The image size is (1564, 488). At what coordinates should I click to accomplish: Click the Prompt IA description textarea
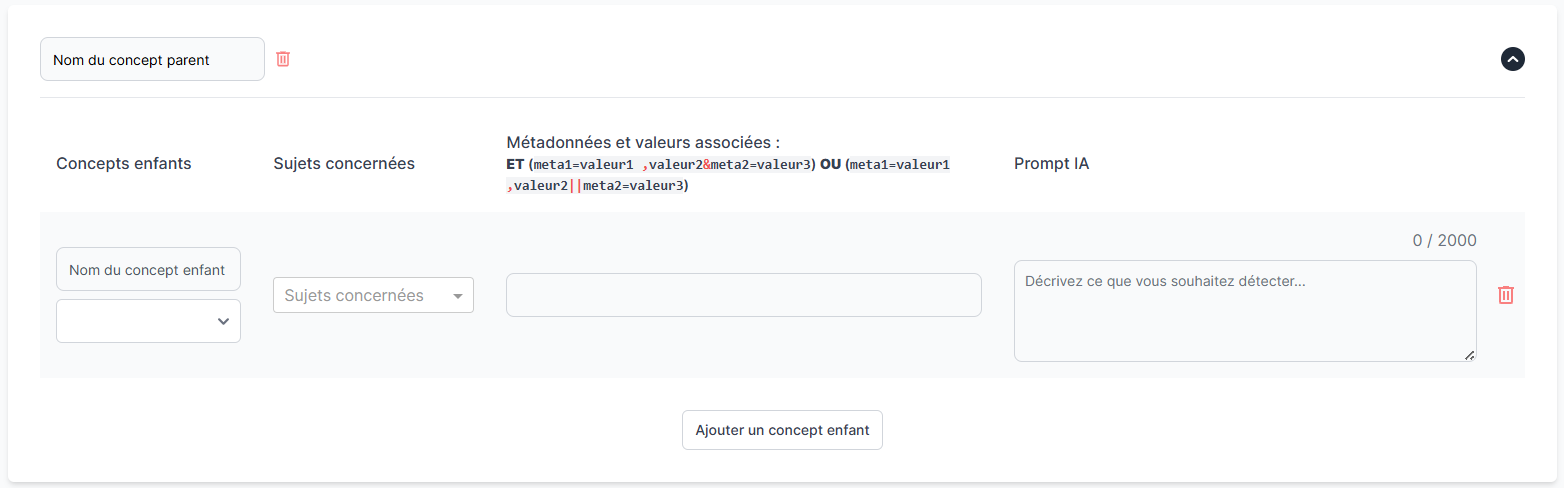pos(1244,311)
